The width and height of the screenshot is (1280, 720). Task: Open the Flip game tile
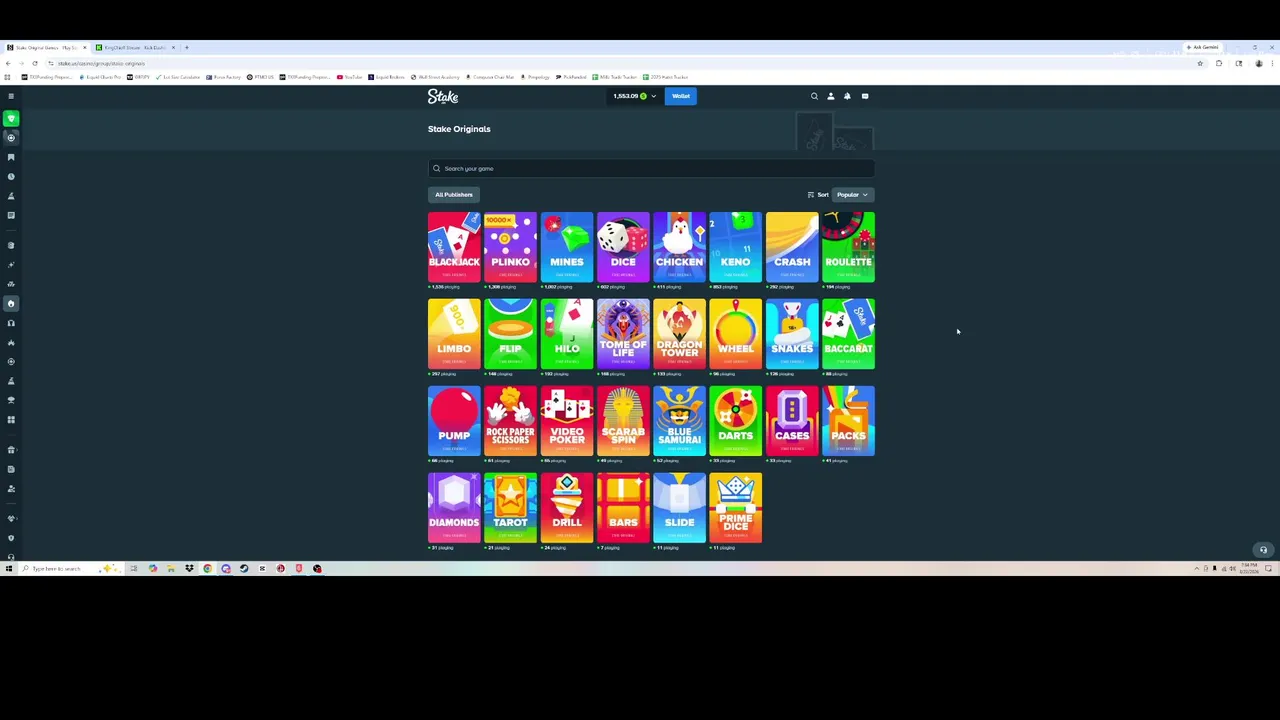(510, 333)
